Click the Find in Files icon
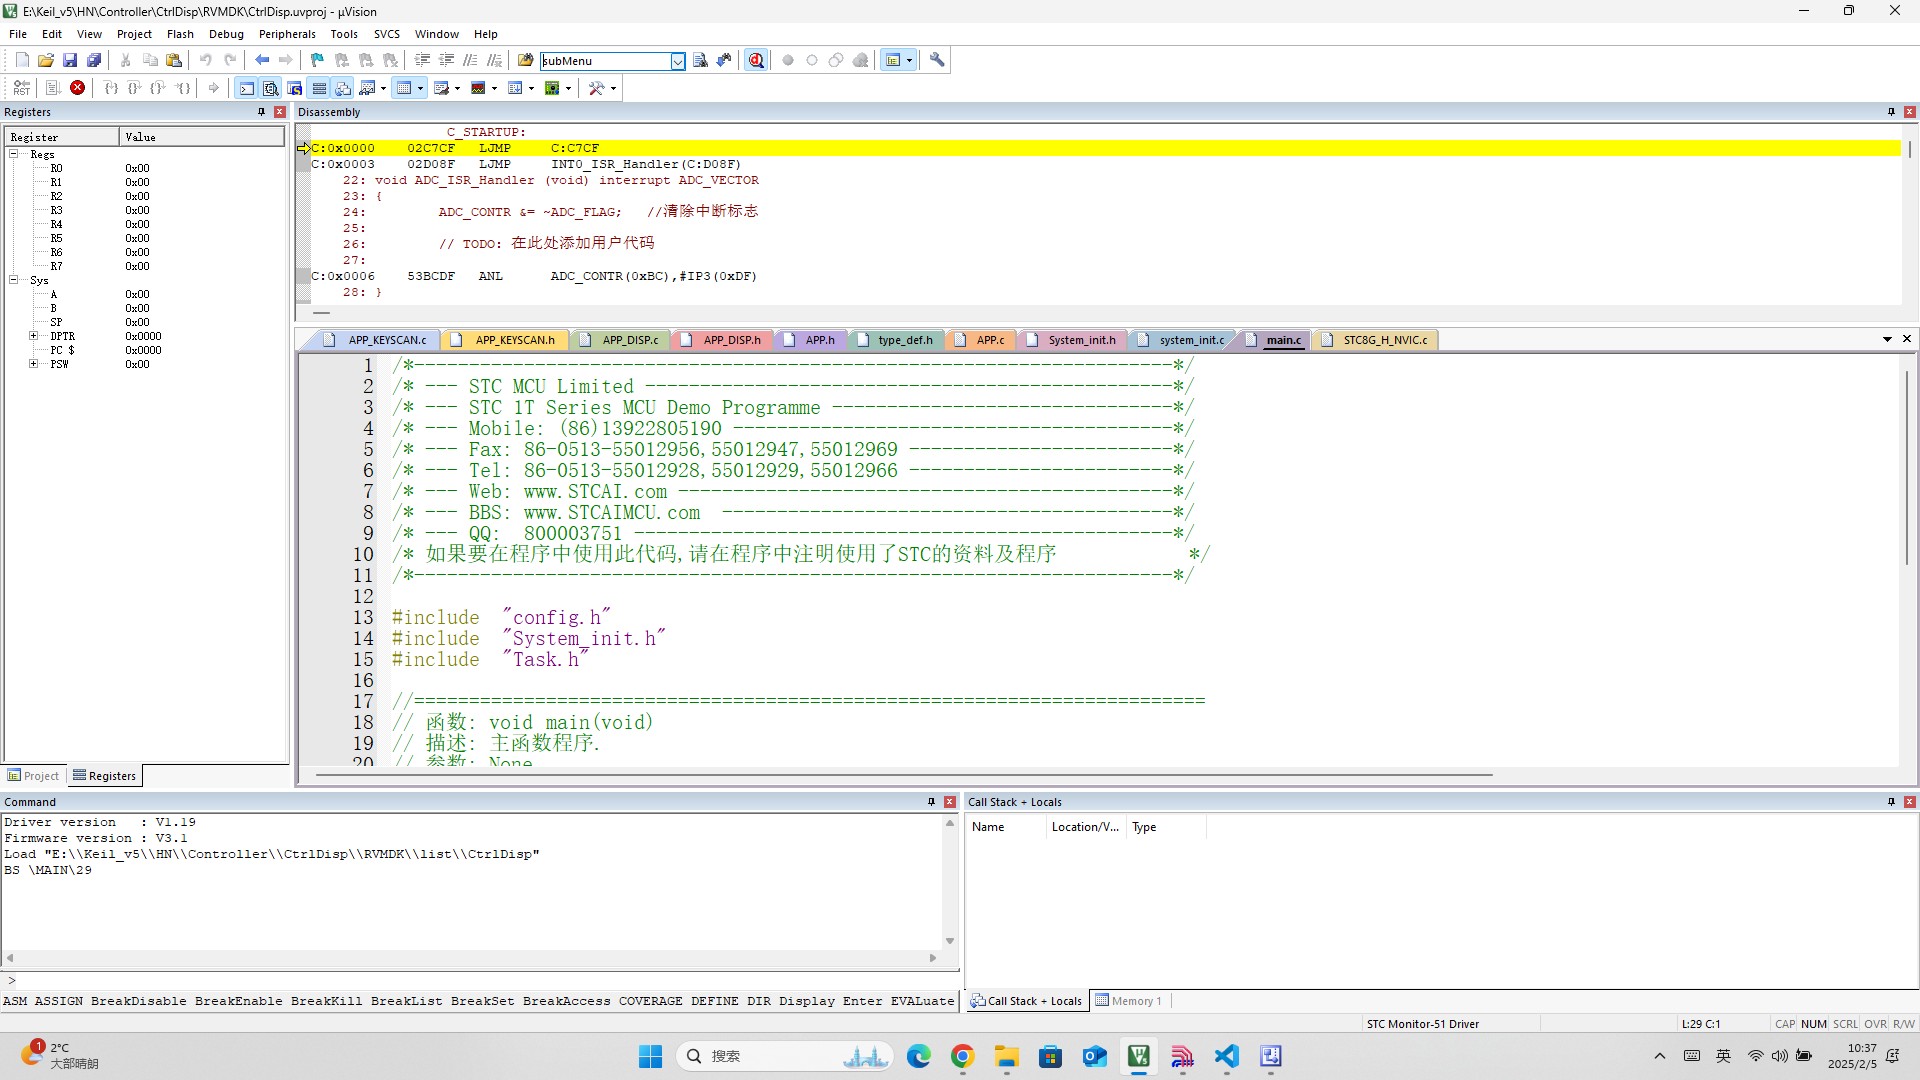Screen dimensions: 1920x1080 pos(525,60)
